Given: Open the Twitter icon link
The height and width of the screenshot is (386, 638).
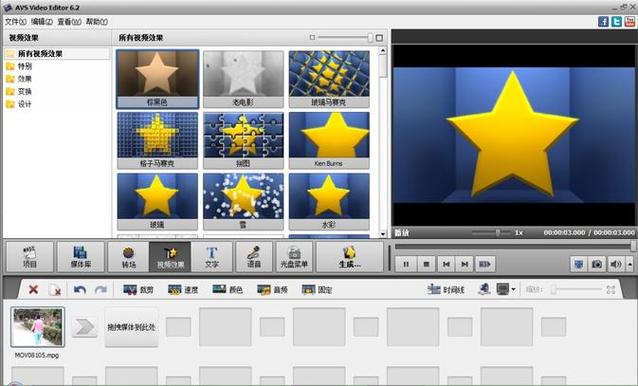Looking at the screenshot, I should pyautogui.click(x=616, y=22).
